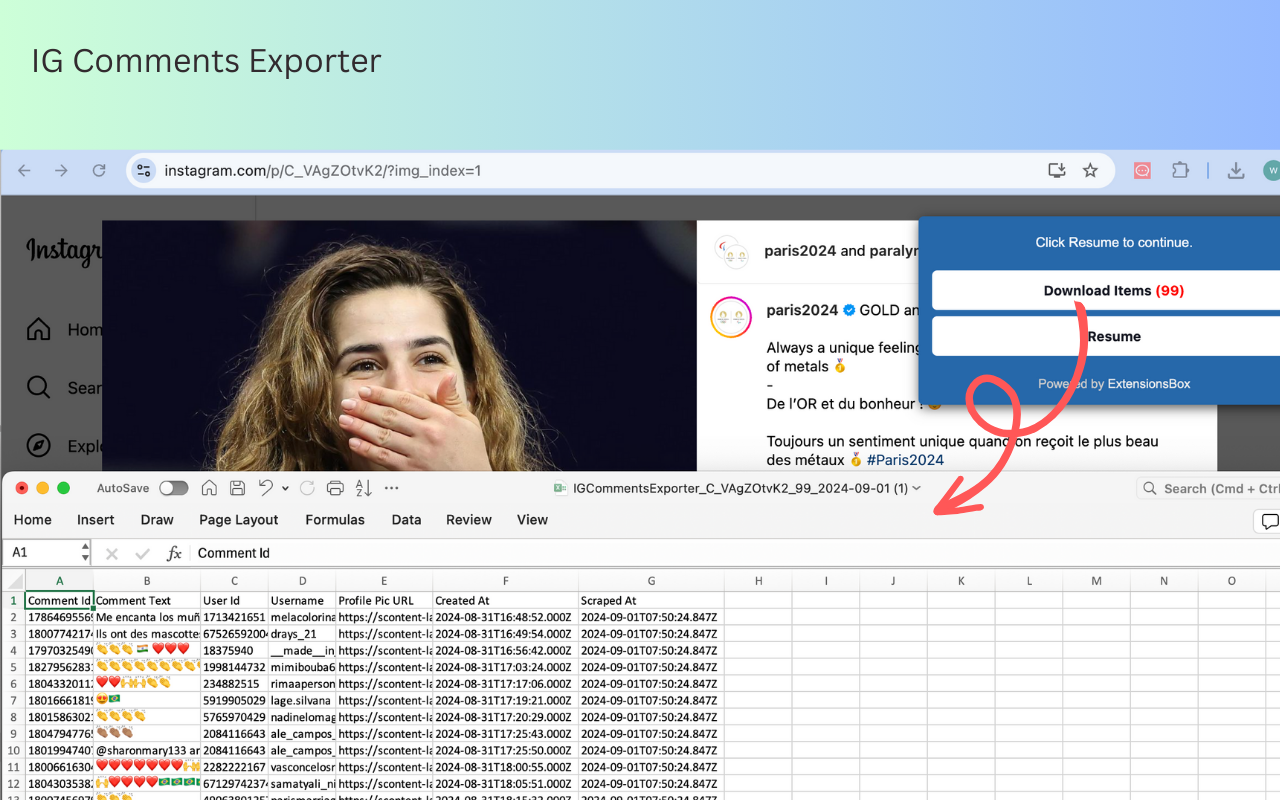Click the Excel Search field

click(1209, 488)
